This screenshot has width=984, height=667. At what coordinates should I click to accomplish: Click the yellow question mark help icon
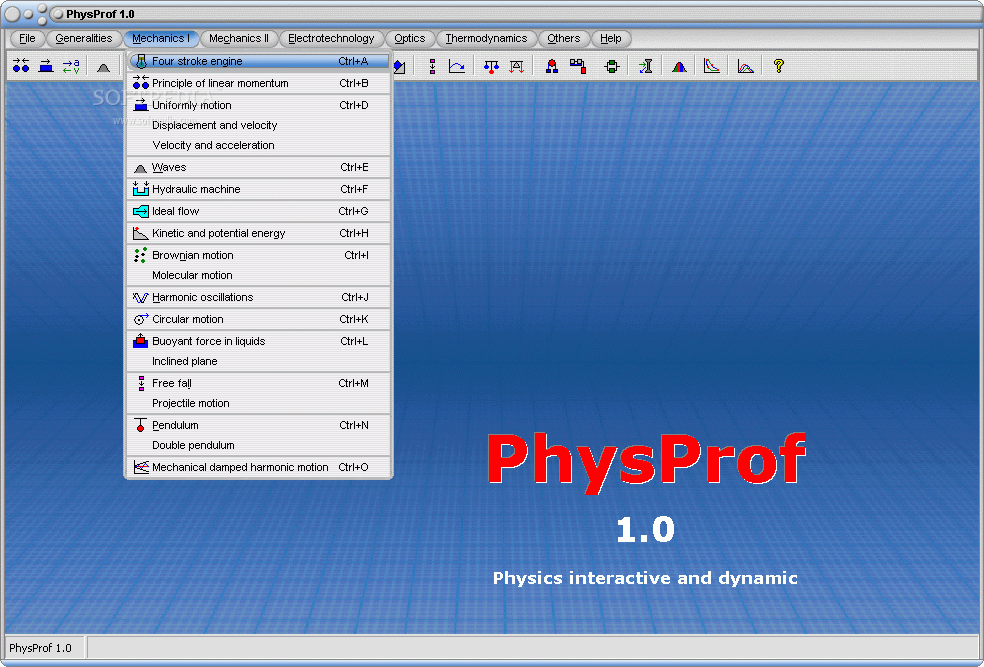coord(779,66)
